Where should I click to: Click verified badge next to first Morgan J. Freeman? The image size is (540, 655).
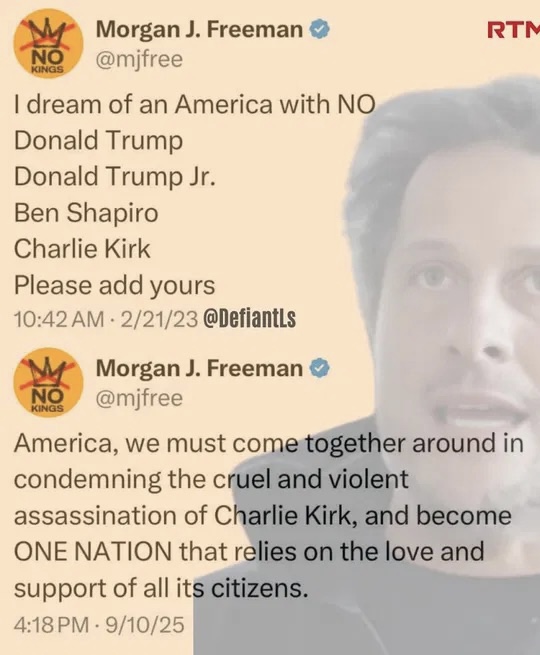pos(320,30)
